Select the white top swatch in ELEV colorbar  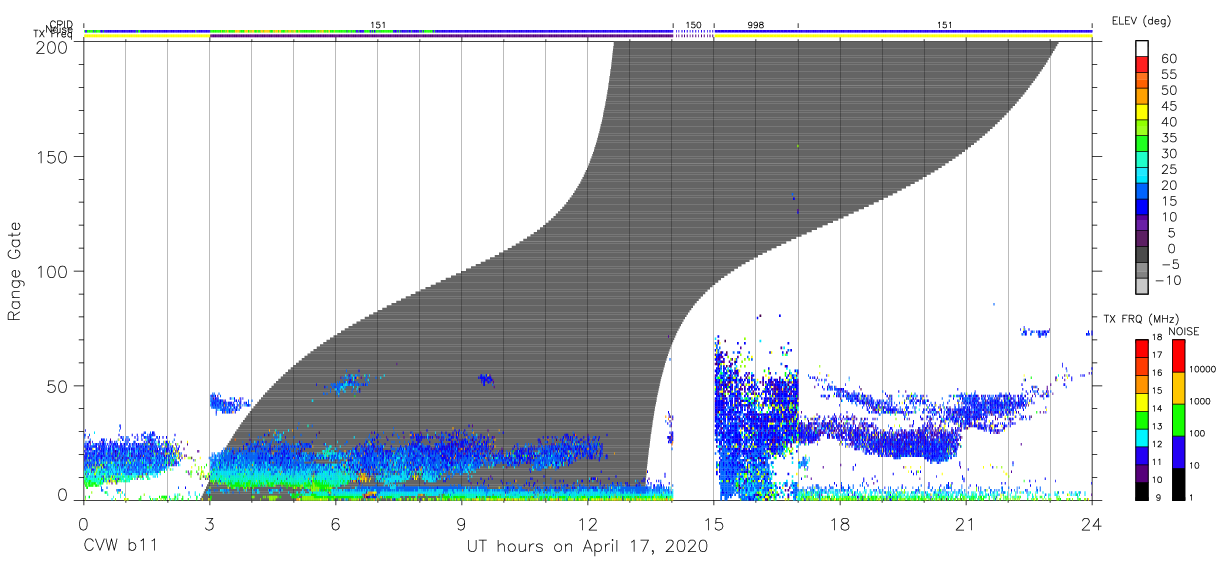pyautogui.click(x=1143, y=50)
